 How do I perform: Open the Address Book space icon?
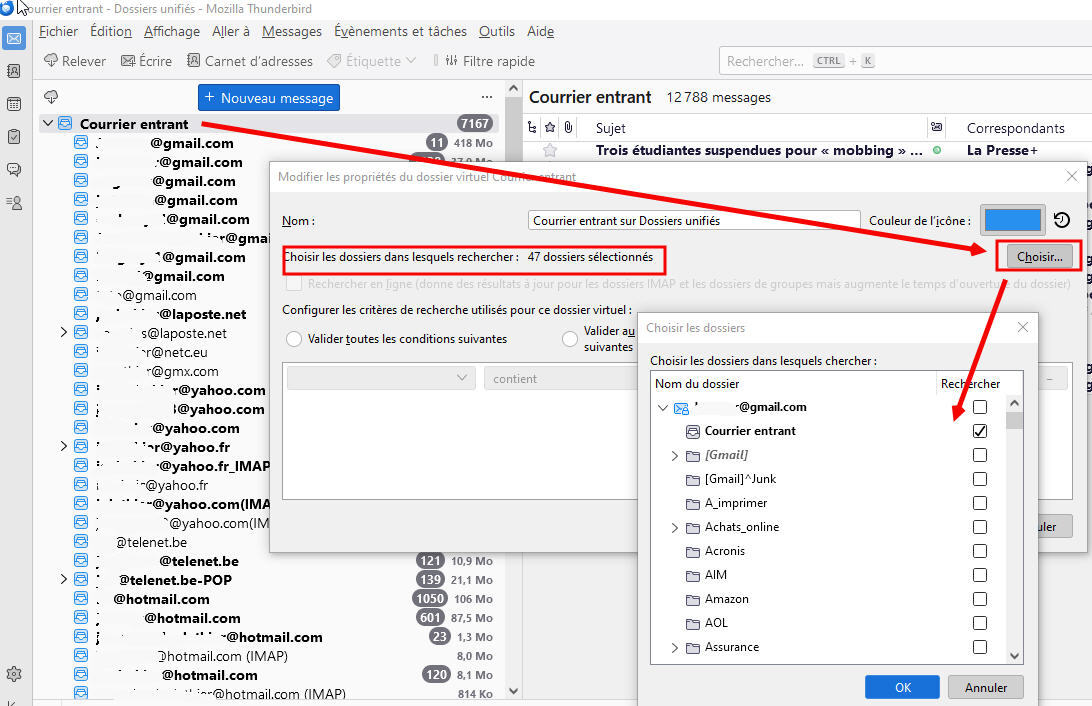click(x=14, y=71)
